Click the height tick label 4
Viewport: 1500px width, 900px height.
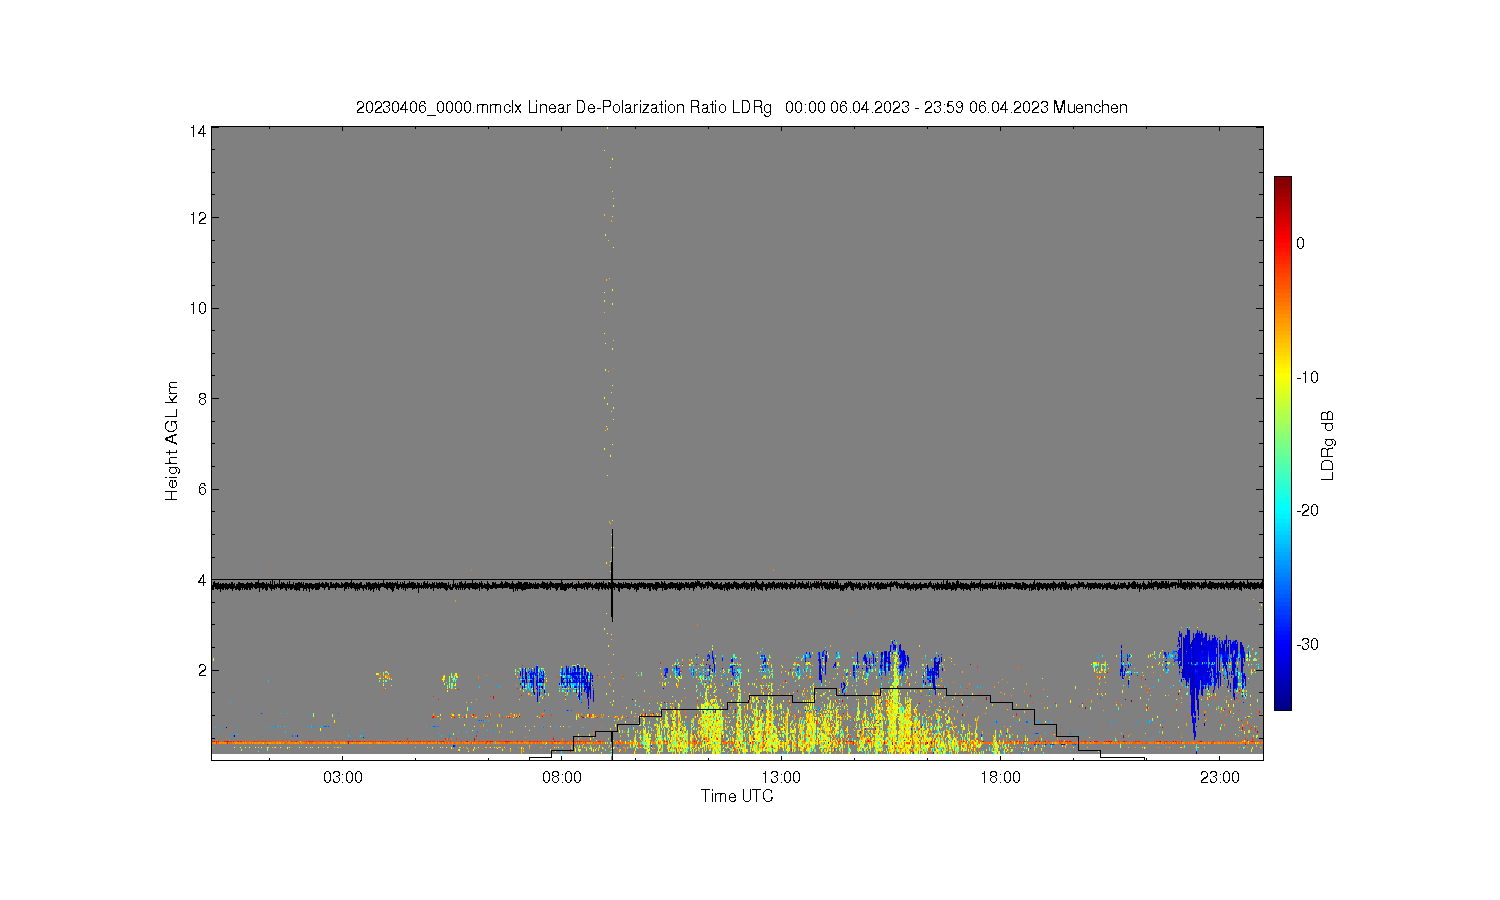tap(203, 580)
